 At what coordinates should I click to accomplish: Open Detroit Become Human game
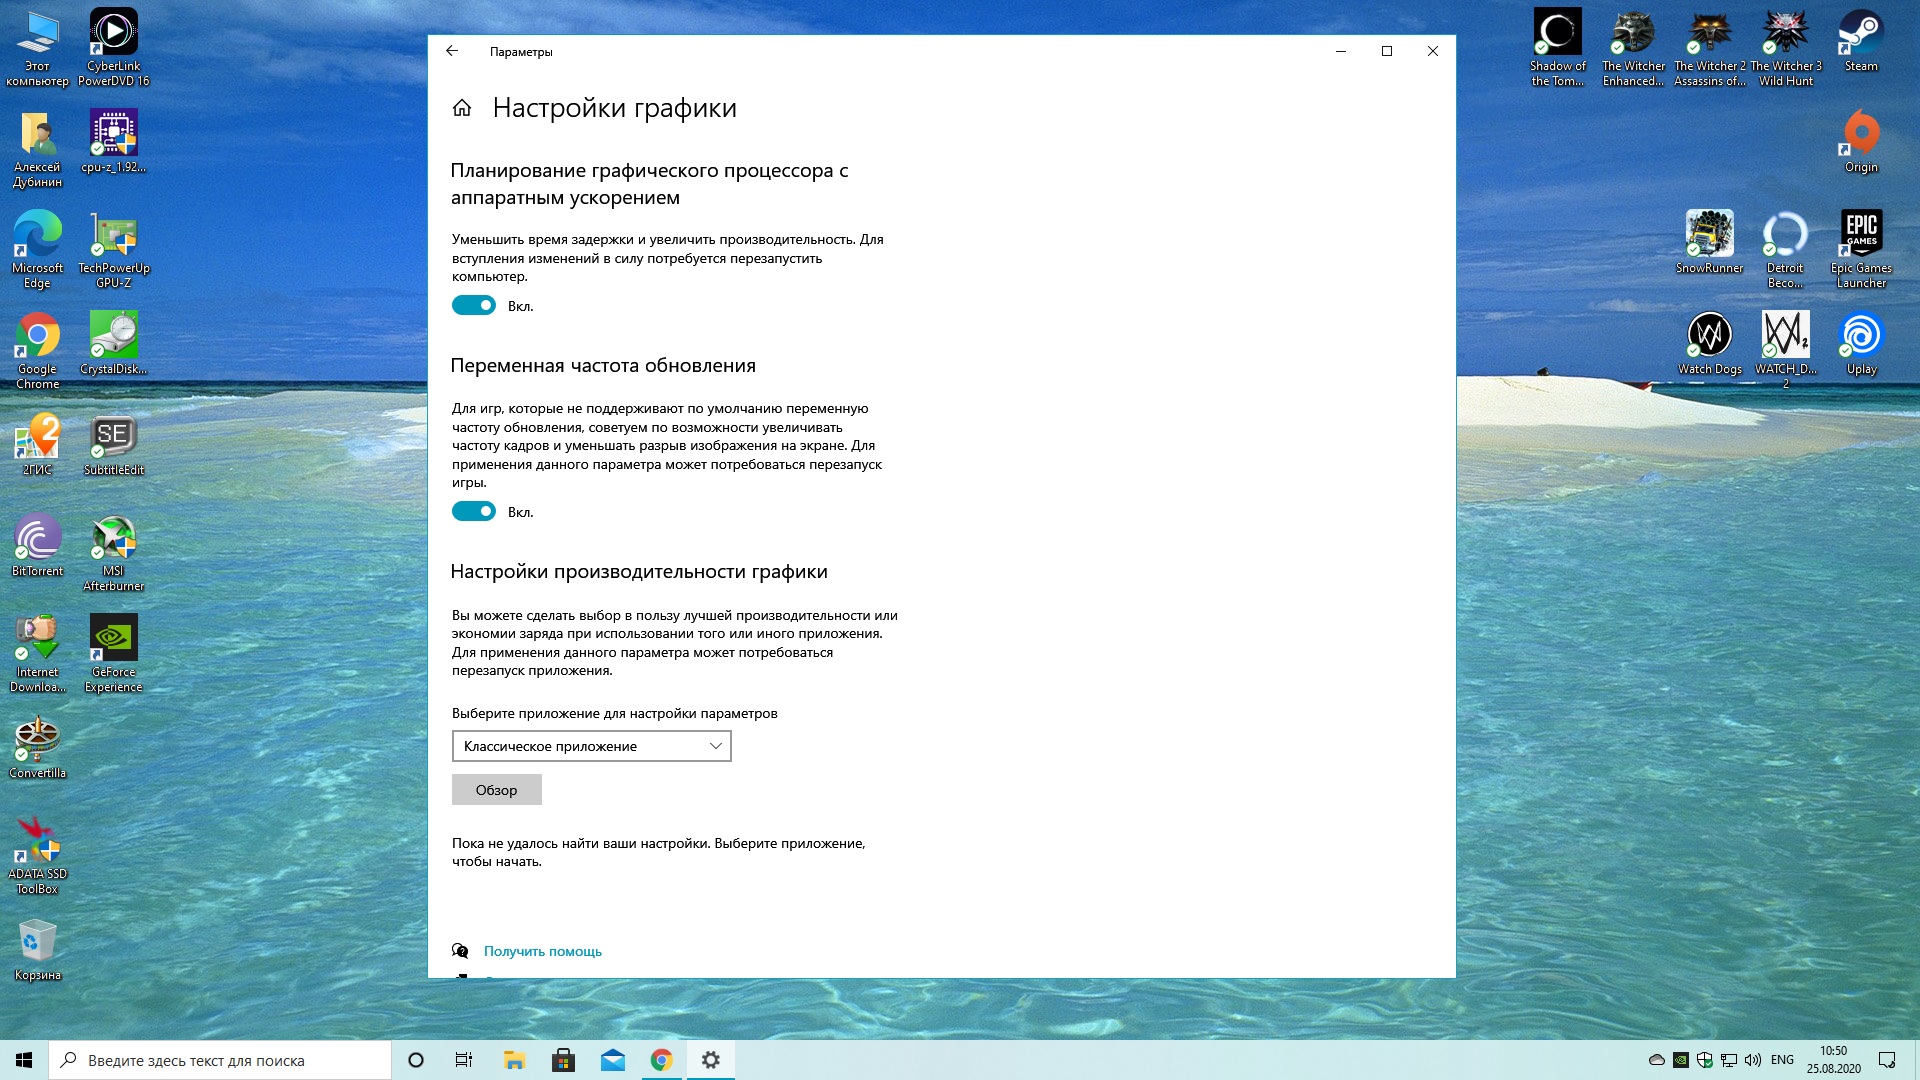[x=1783, y=235]
